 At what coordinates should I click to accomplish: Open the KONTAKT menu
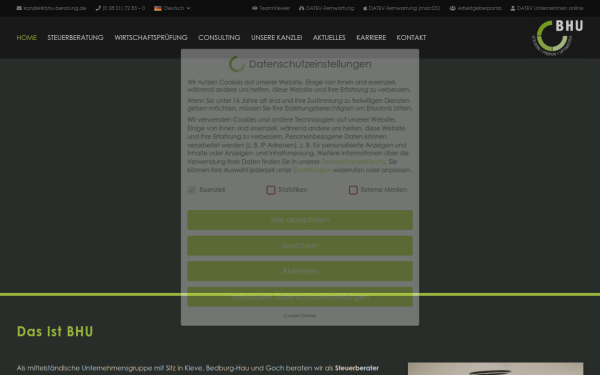pos(411,38)
